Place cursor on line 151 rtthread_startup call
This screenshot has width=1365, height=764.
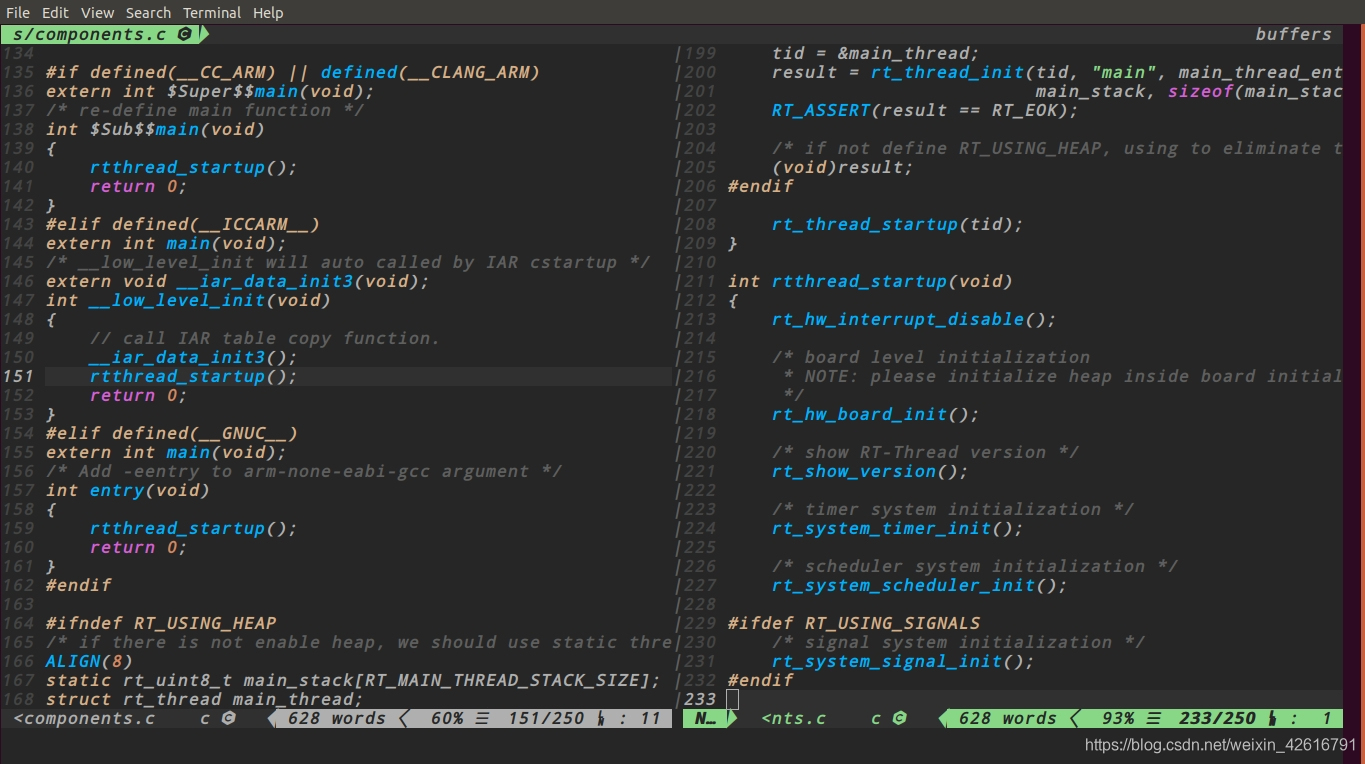tap(193, 377)
